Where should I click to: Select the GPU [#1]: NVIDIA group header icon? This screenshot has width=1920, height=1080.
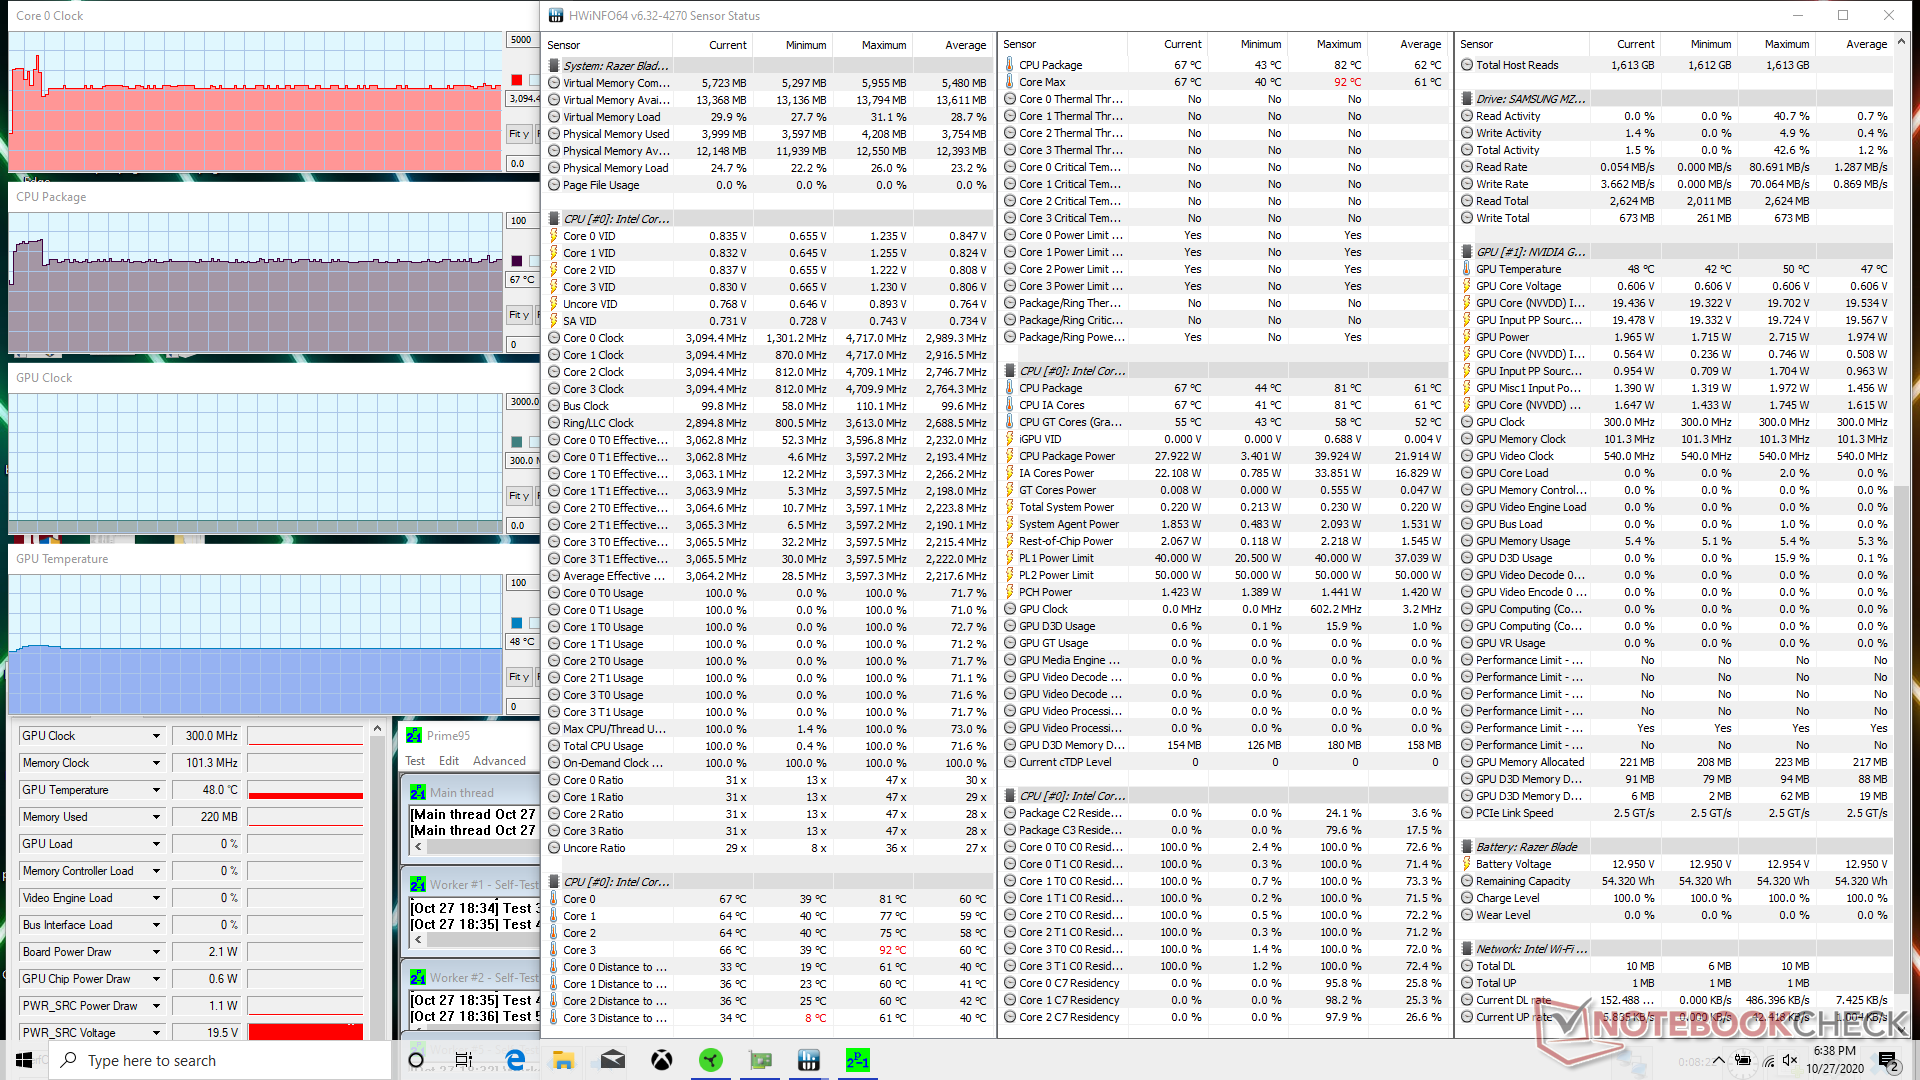coord(1467,252)
